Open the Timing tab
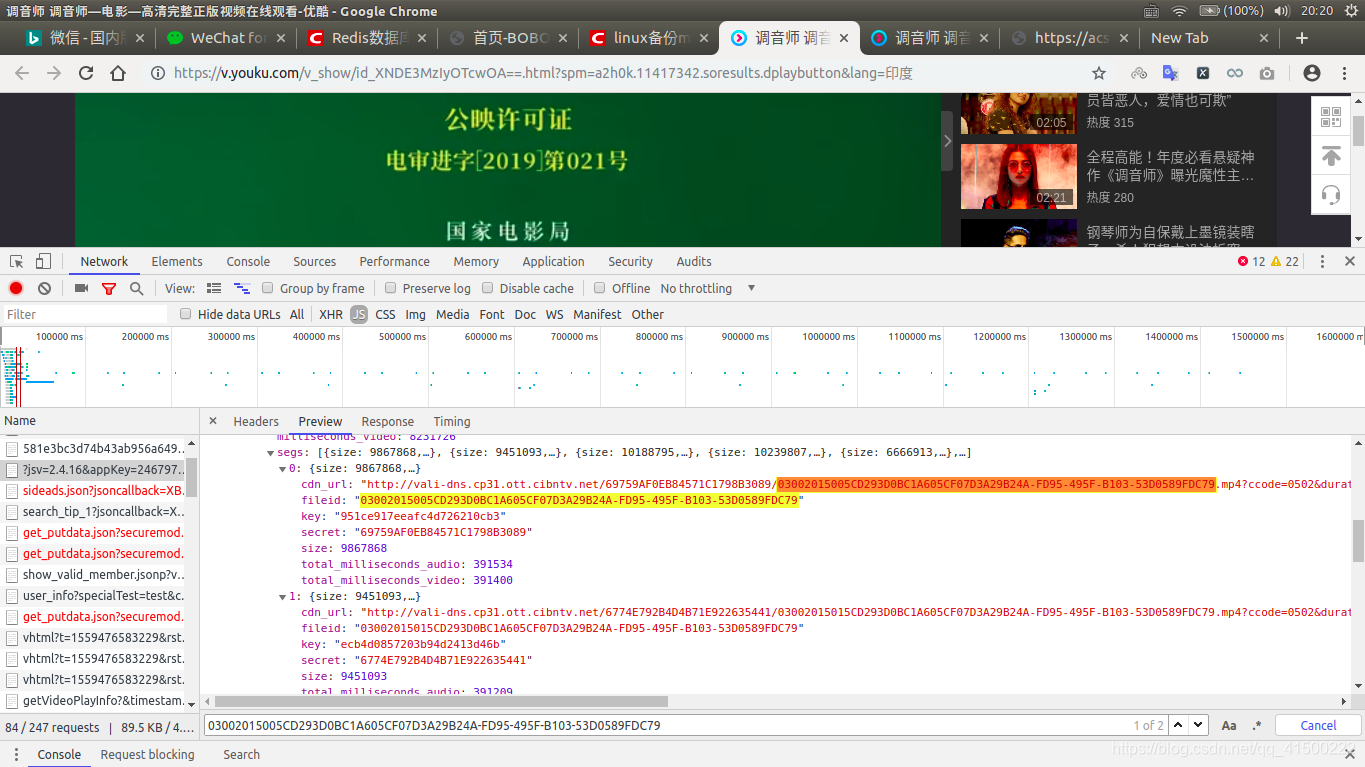 click(452, 421)
